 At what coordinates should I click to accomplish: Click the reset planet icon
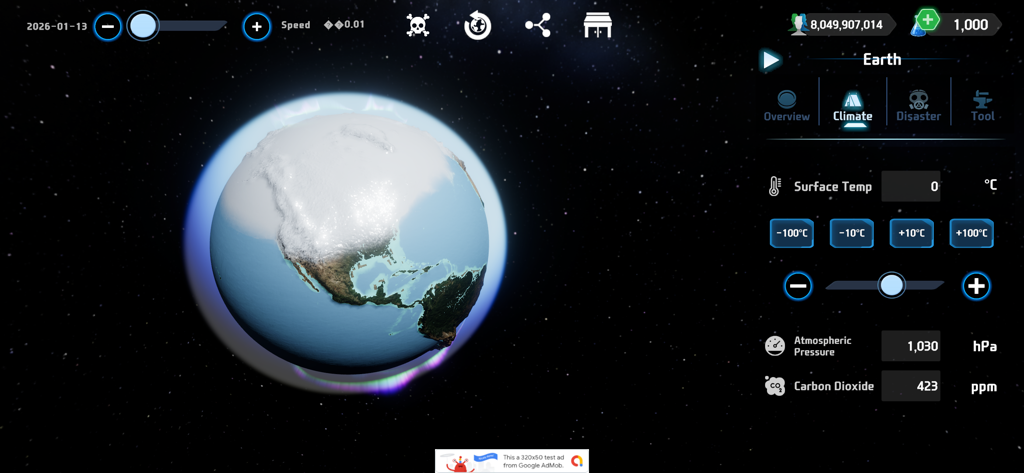point(476,26)
